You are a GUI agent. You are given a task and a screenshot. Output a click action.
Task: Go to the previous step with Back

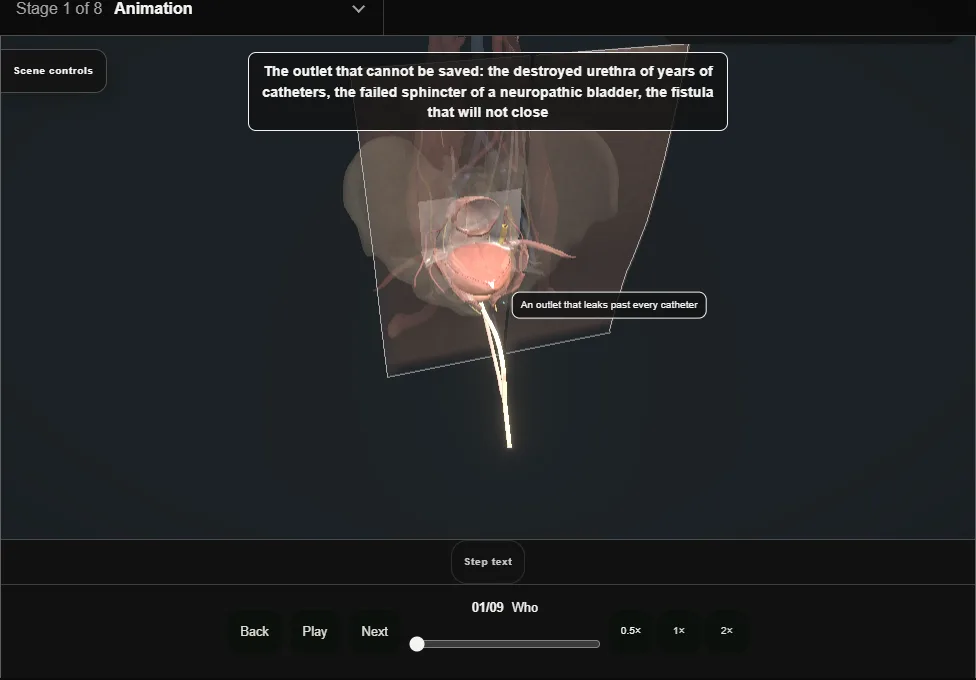point(255,631)
